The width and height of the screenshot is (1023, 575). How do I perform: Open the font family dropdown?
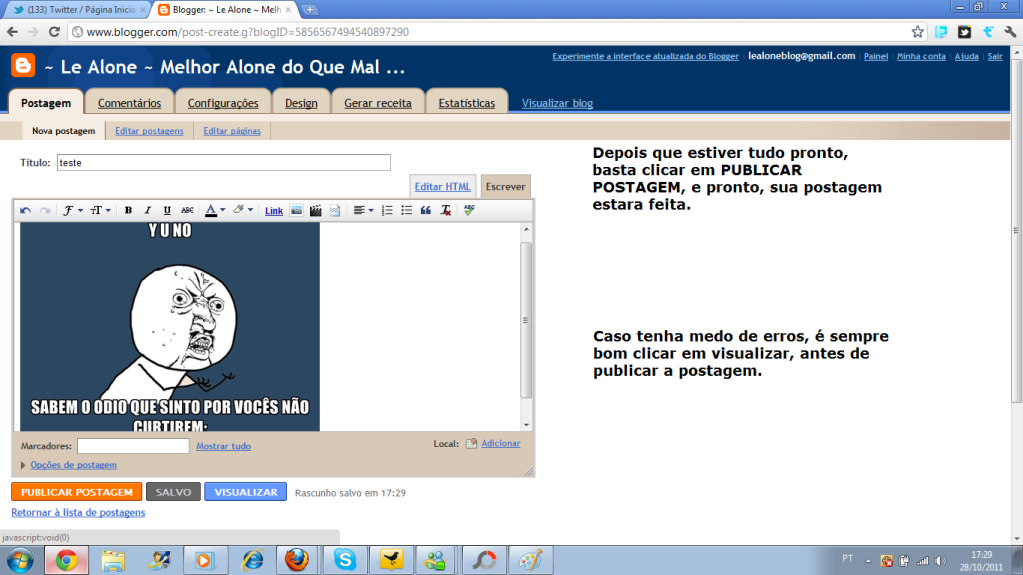click(x=73, y=211)
